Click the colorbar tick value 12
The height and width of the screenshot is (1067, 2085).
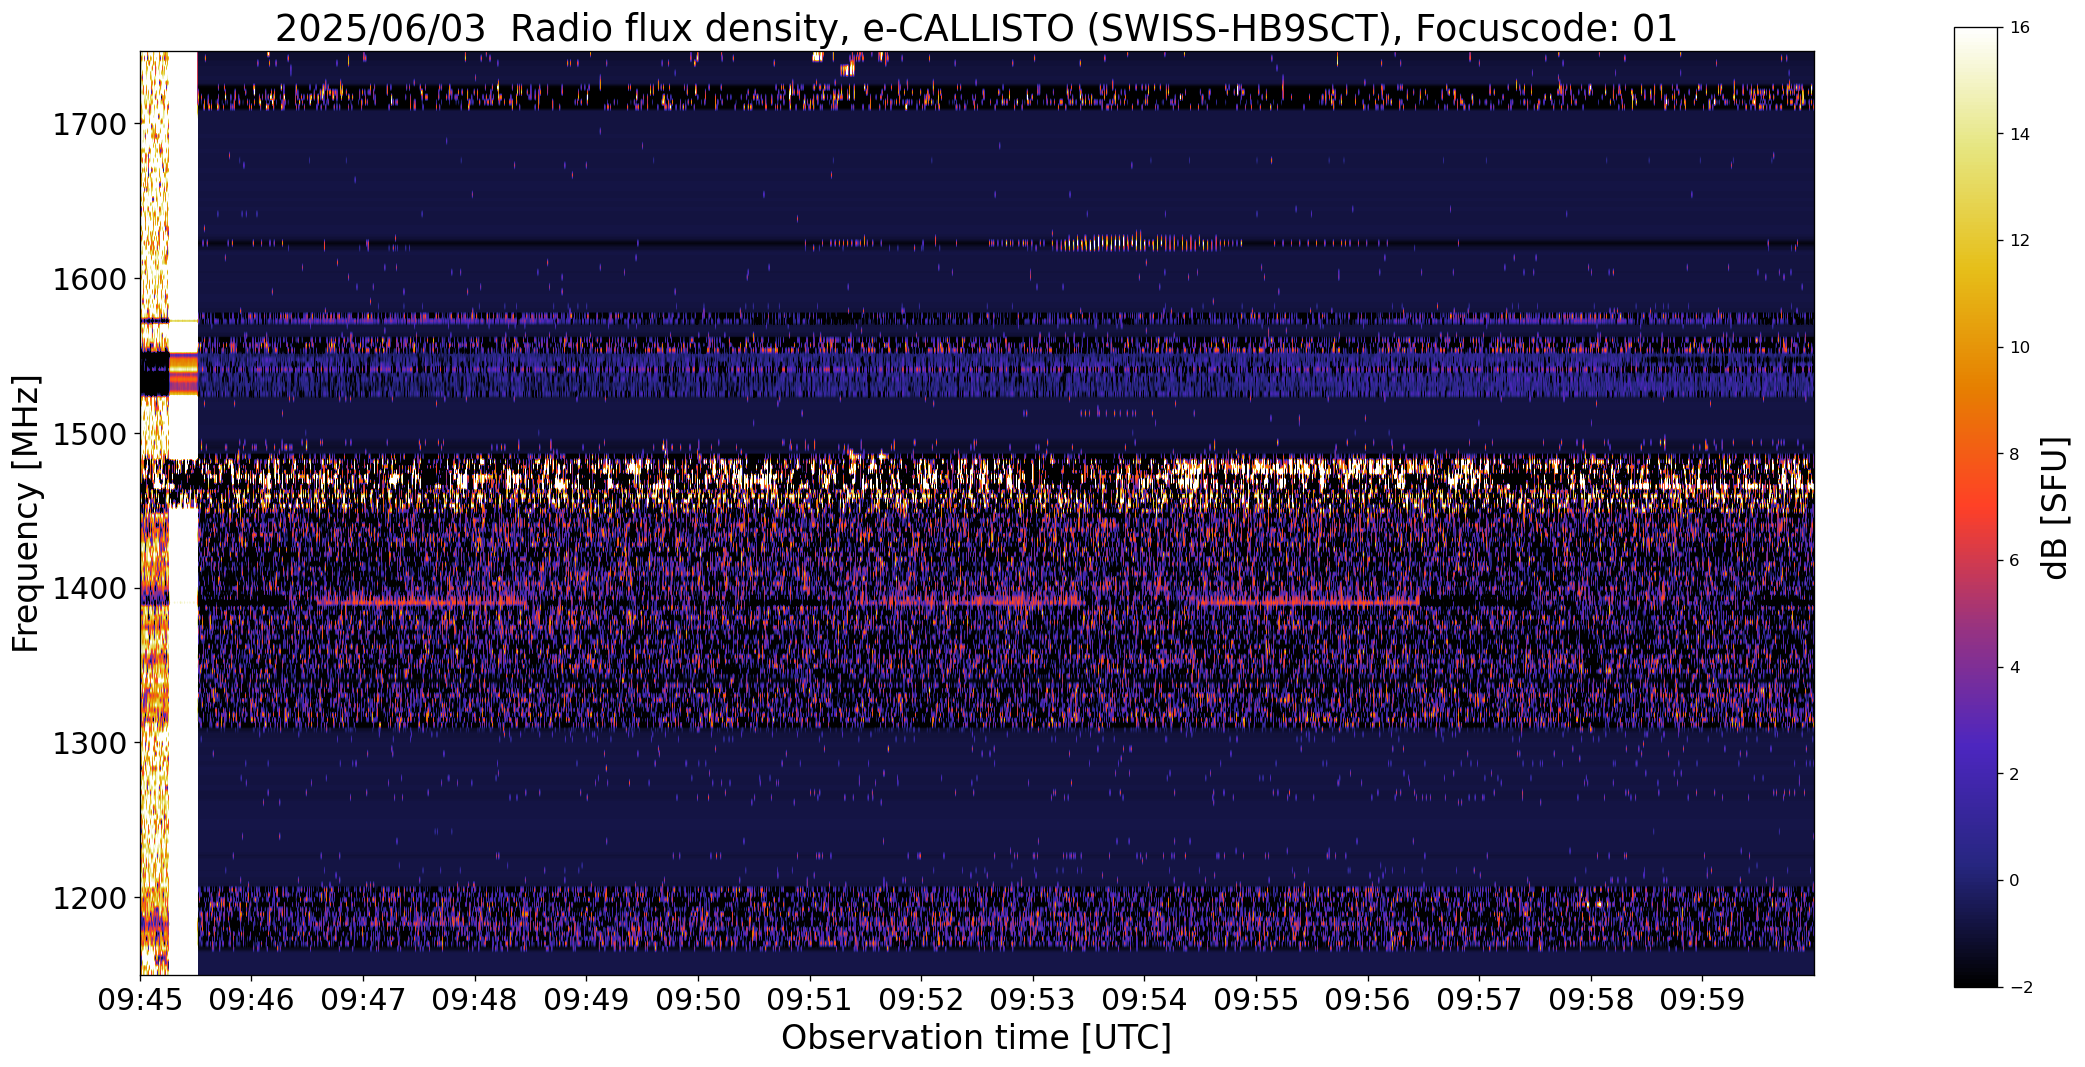(x=2020, y=241)
